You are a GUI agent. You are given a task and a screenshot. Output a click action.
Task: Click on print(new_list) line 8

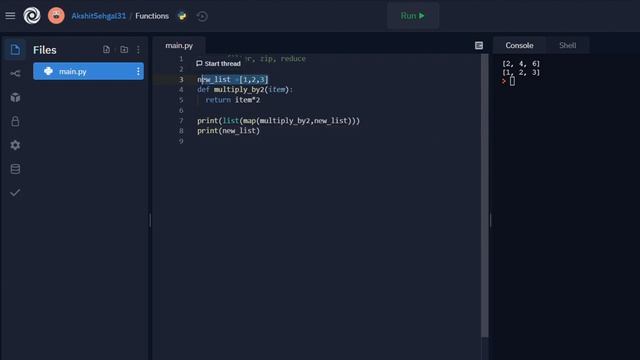click(x=228, y=131)
